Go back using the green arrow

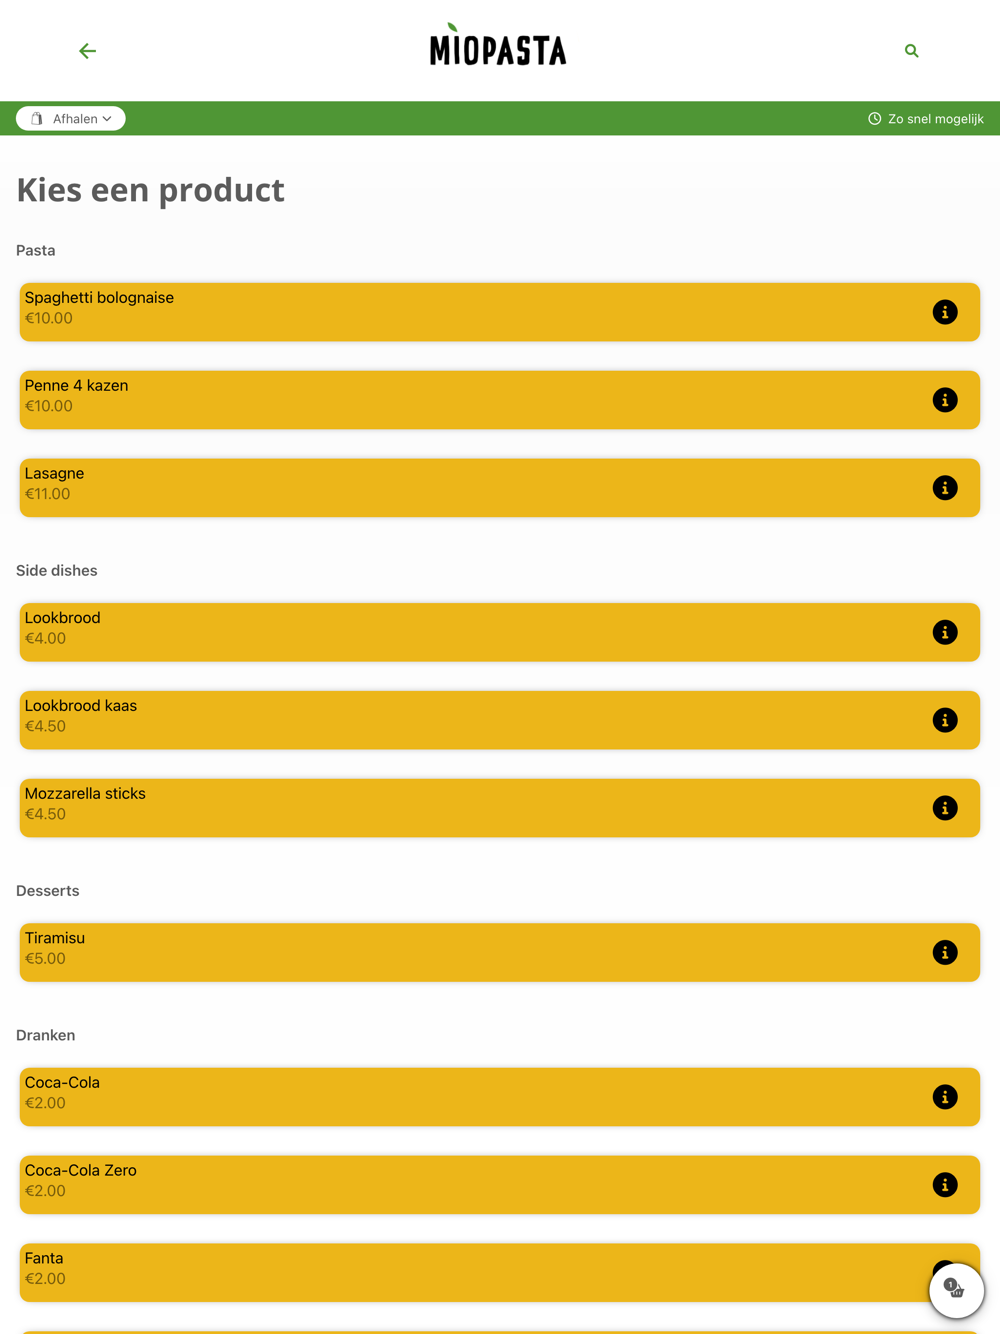(x=88, y=51)
